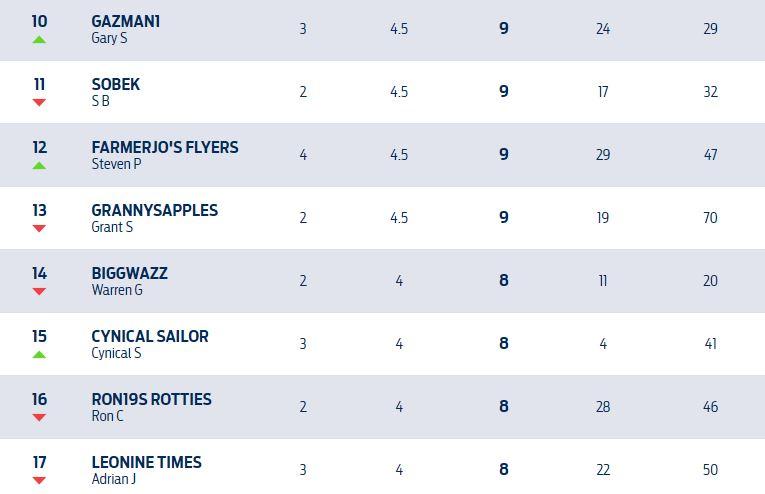Viewport: 765px width, 494px height.
Task: Select LEONINE TIMES team name
Action: click(x=146, y=462)
